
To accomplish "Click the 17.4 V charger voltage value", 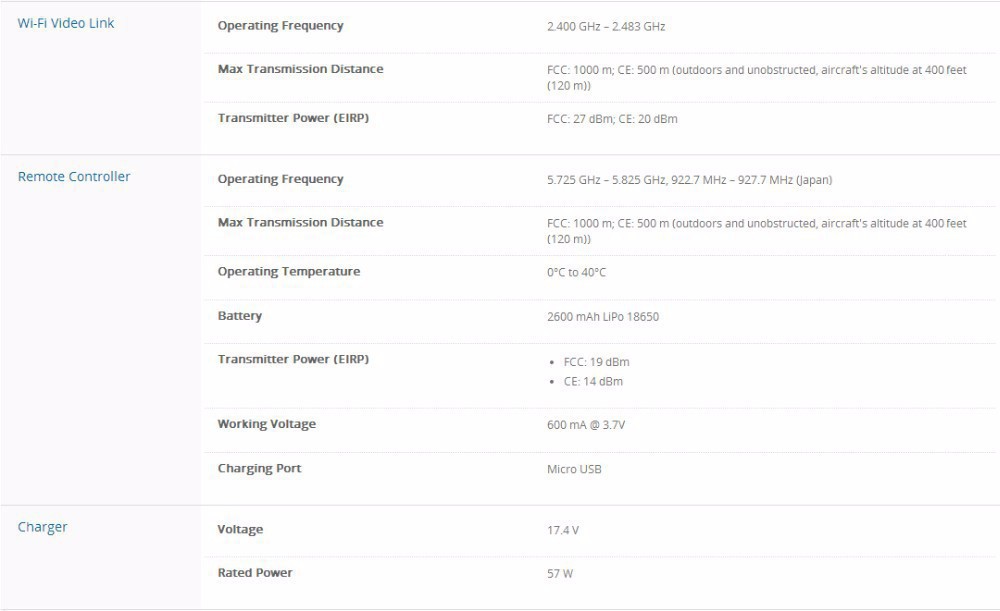I will 563,530.
